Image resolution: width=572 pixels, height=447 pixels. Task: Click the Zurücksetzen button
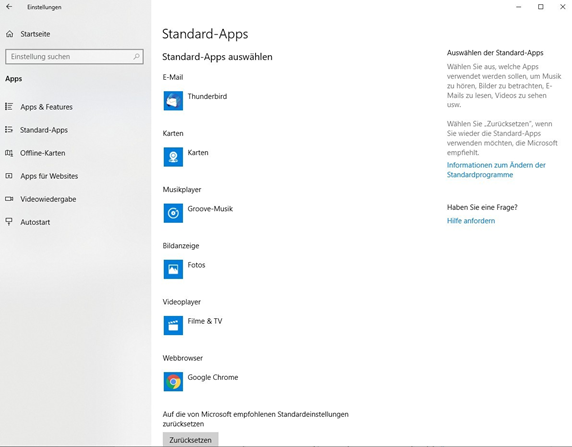190,439
